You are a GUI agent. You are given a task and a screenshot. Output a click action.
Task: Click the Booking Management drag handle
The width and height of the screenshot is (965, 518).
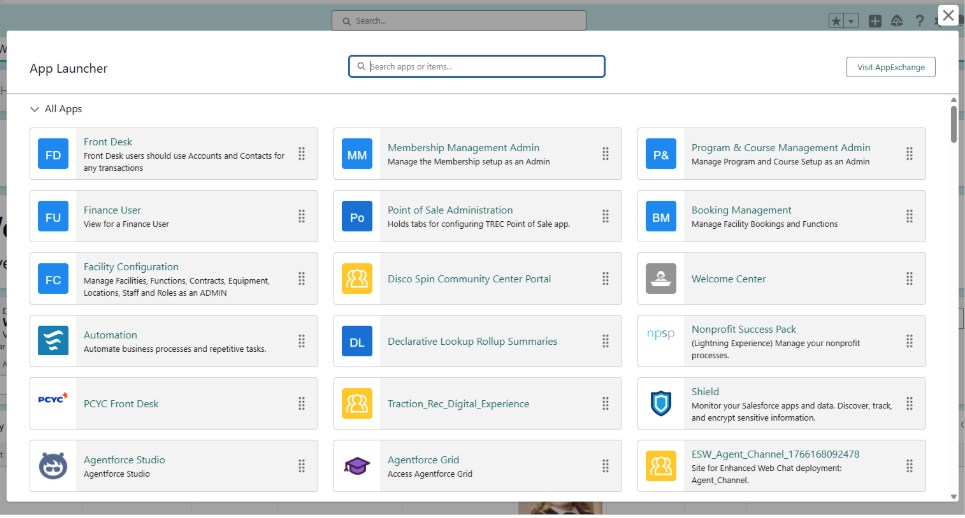(910, 217)
